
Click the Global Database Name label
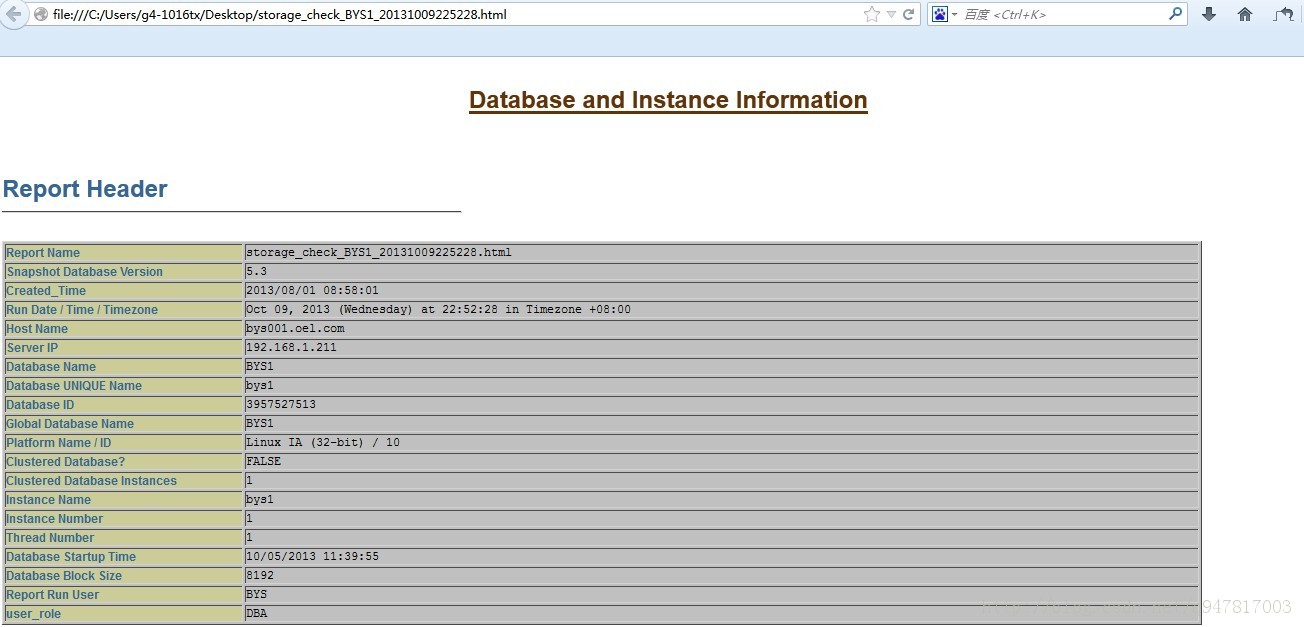(x=70, y=424)
